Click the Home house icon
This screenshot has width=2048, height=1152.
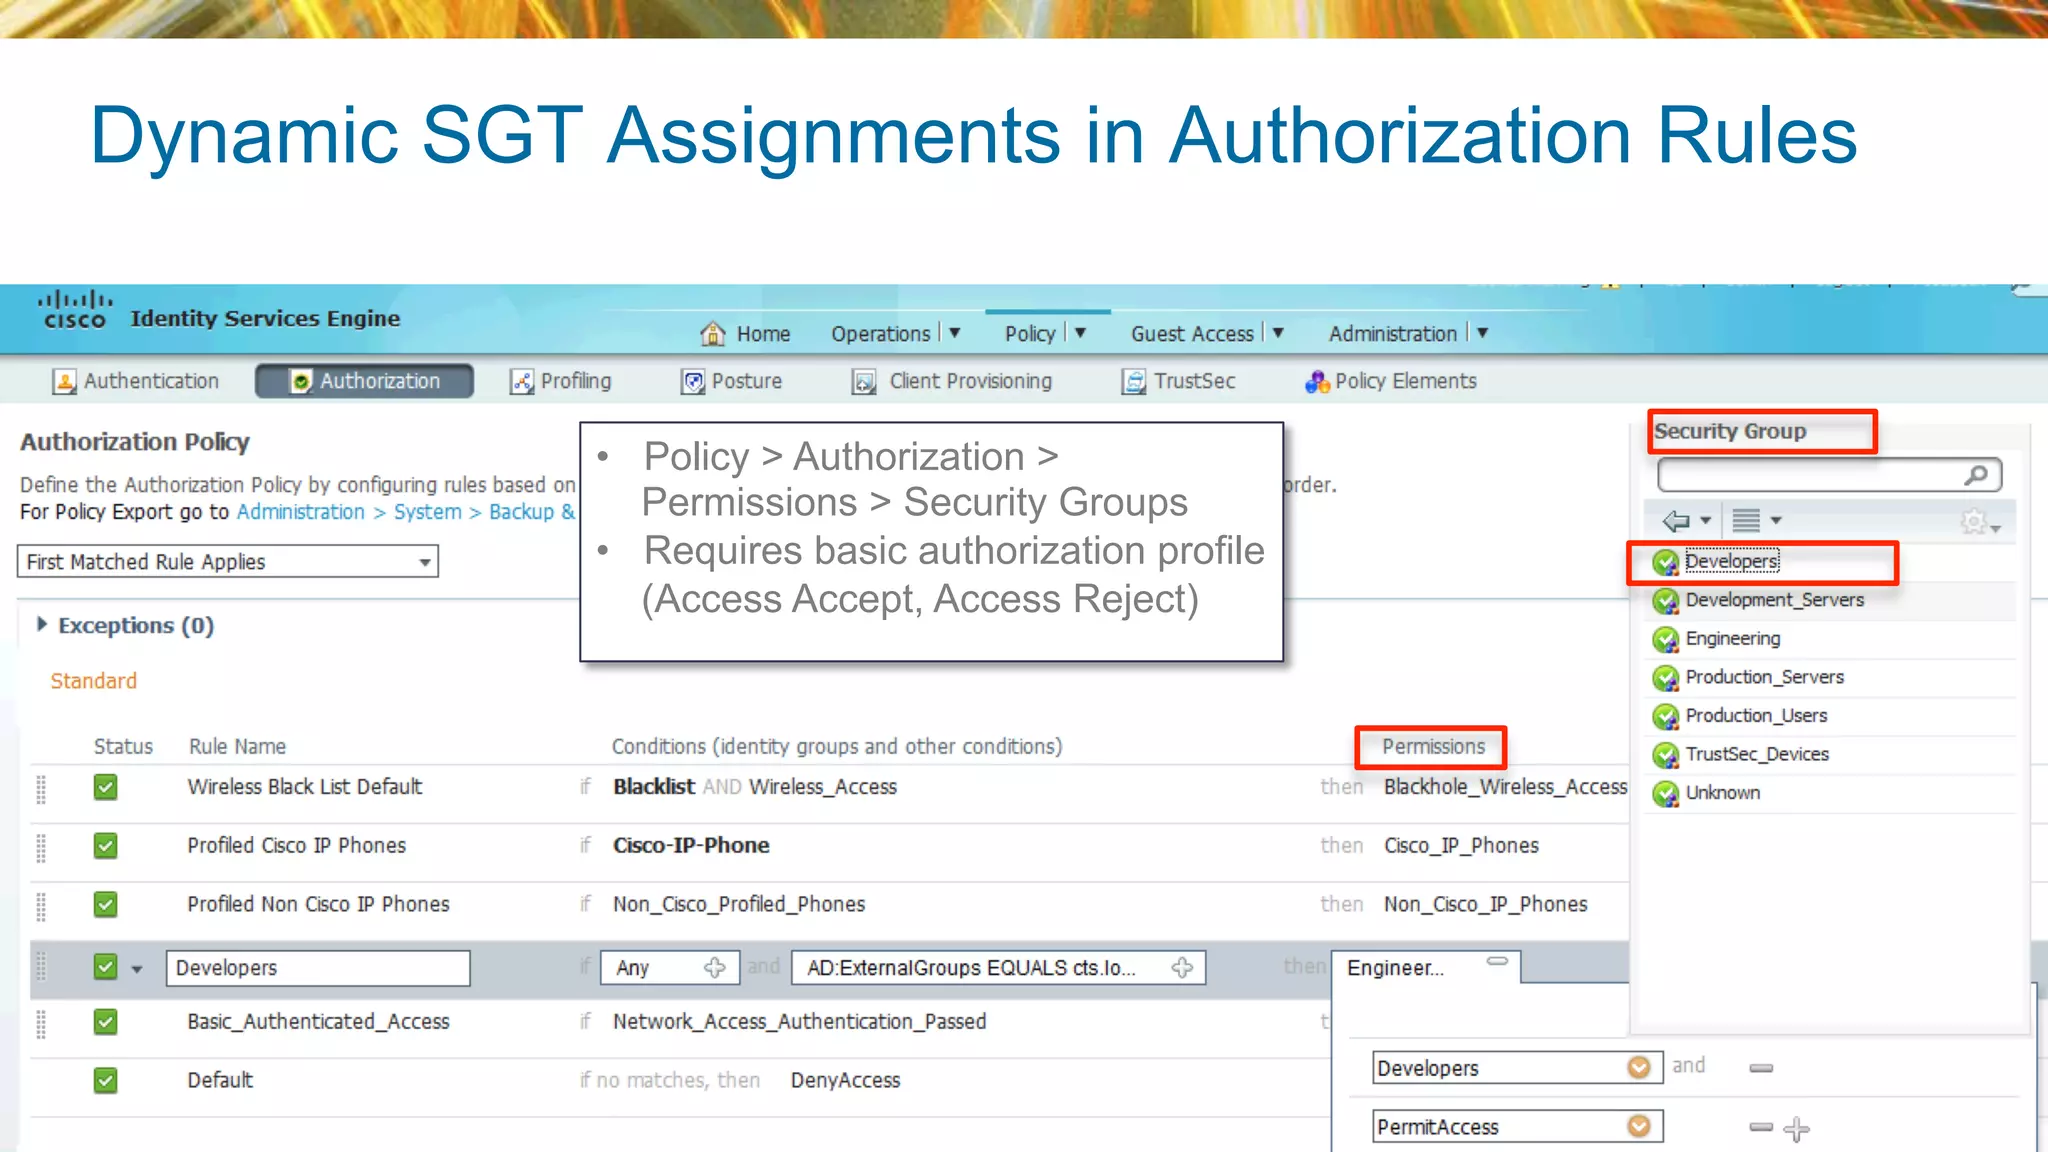712,333
